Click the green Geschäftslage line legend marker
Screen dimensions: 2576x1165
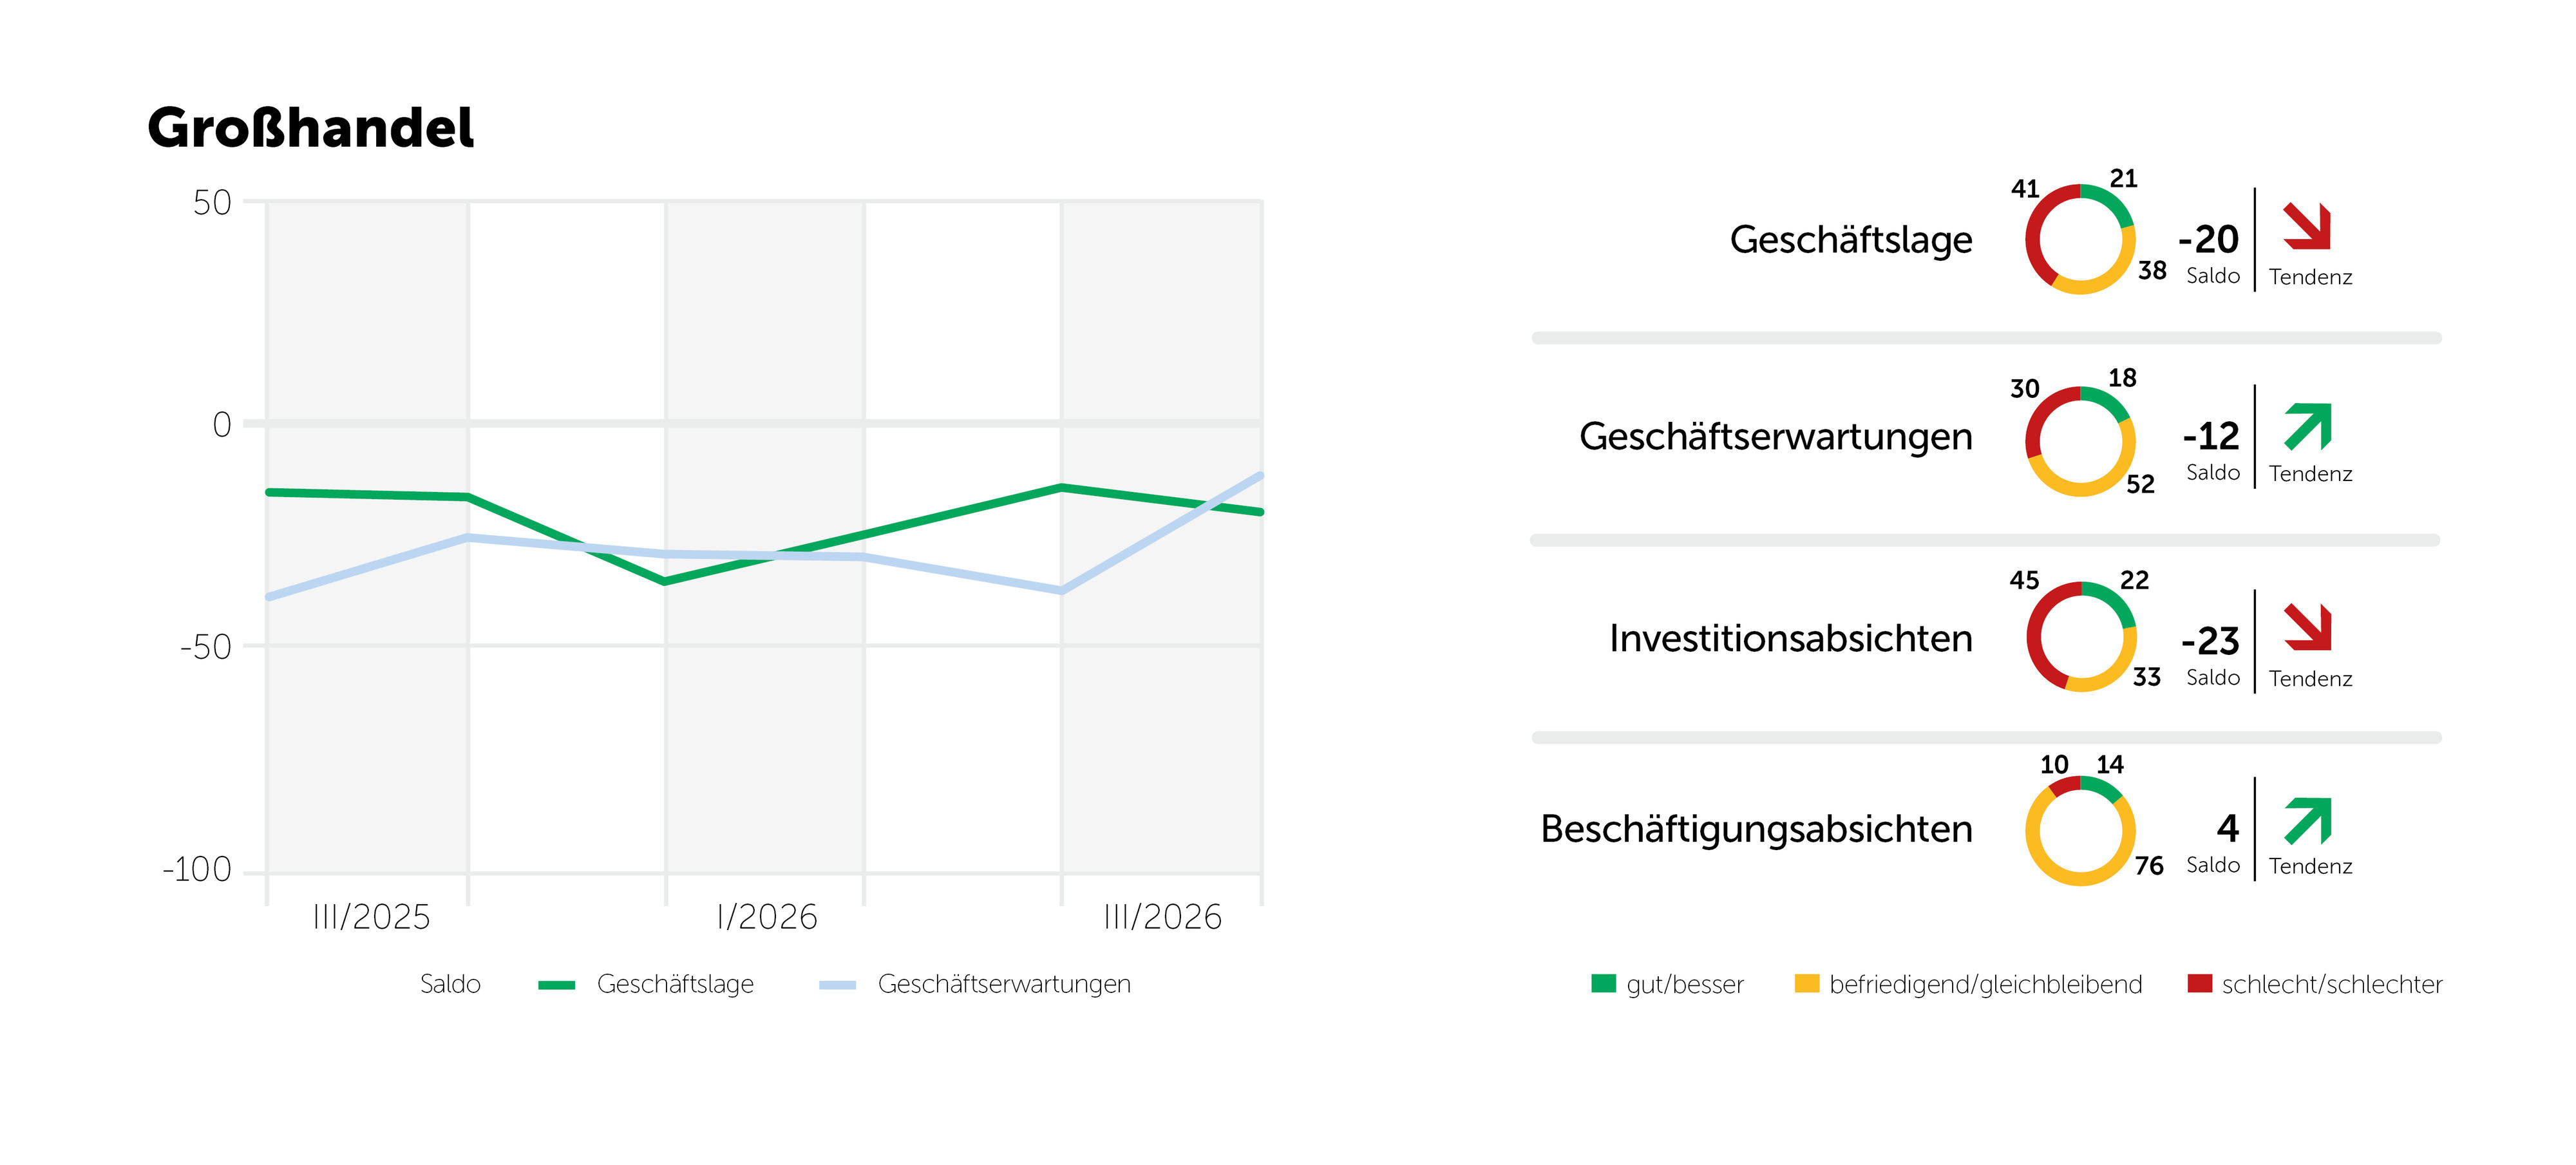[556, 985]
